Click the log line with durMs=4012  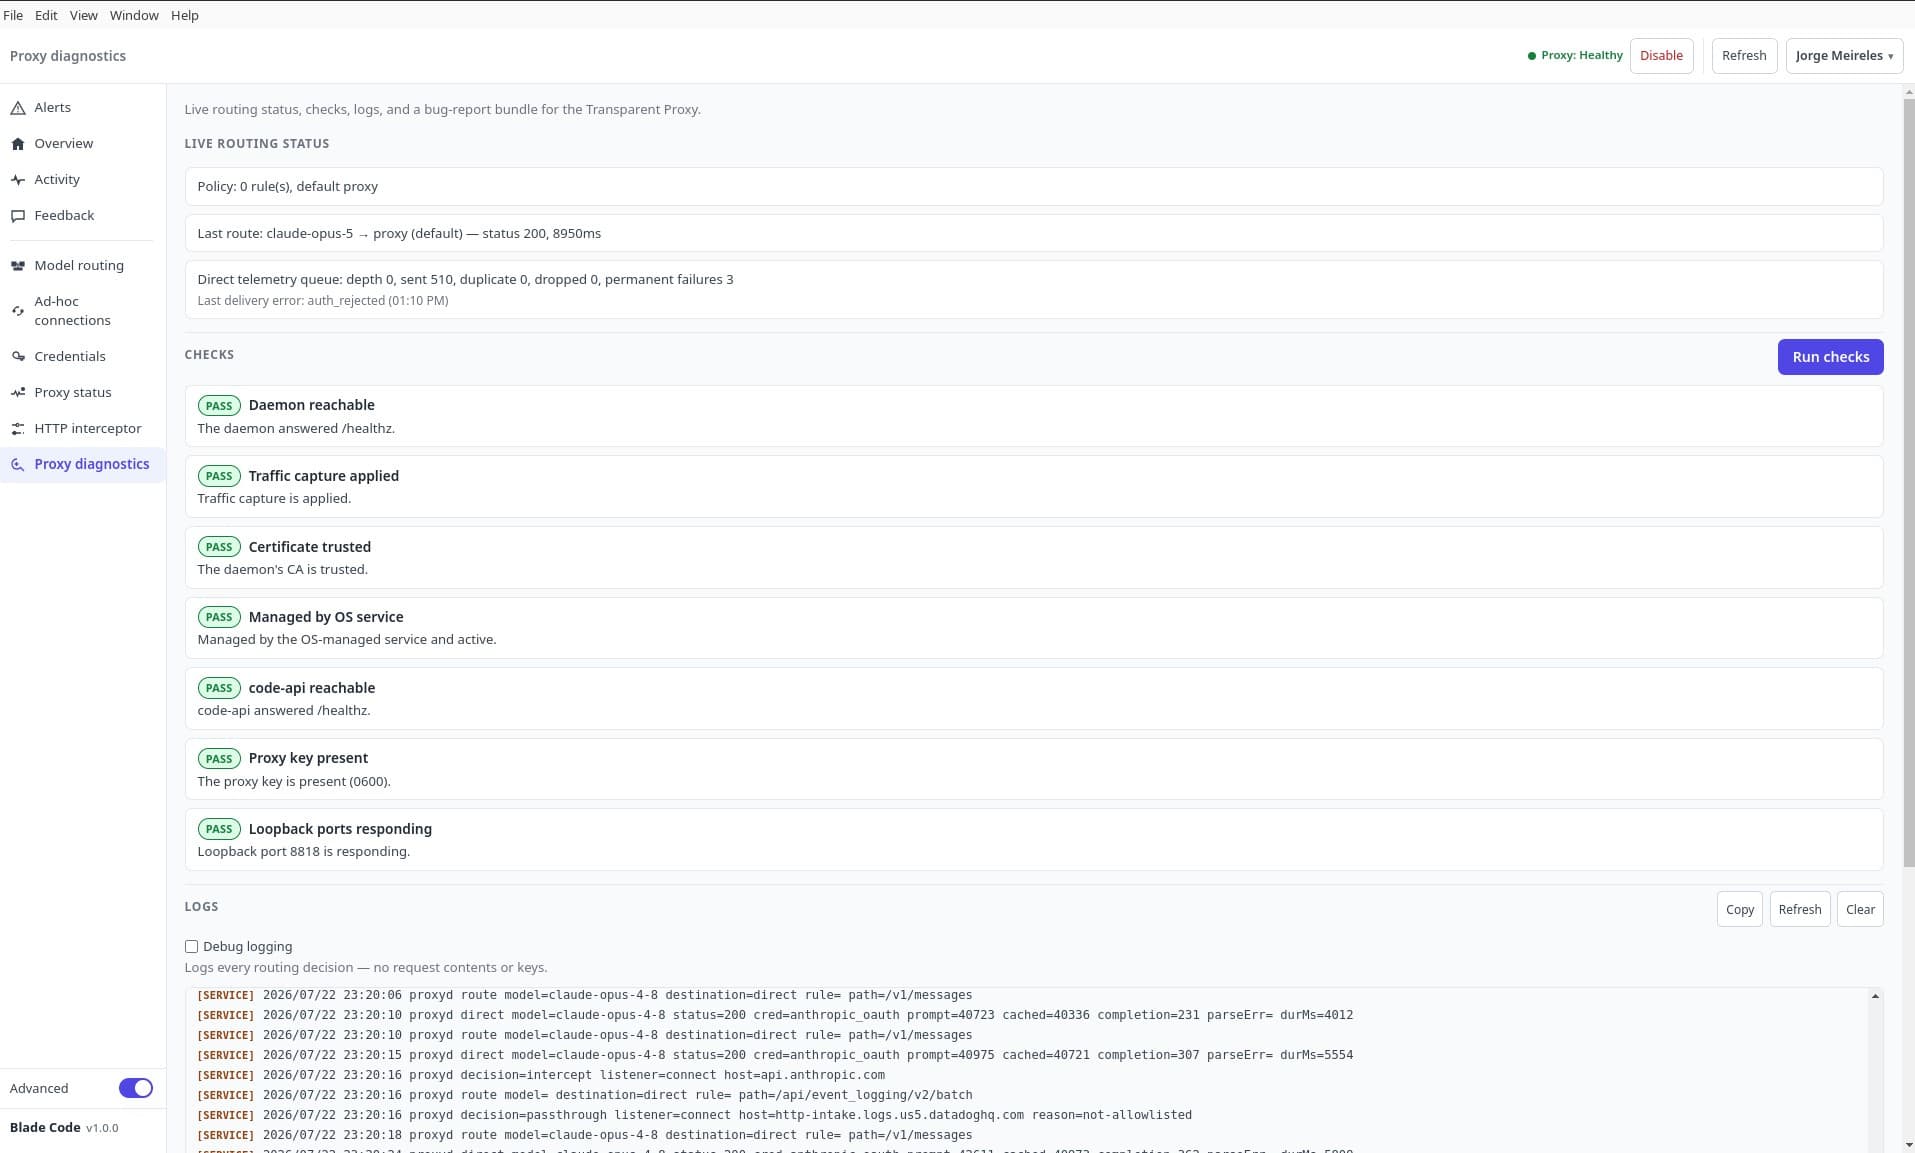775,1015
